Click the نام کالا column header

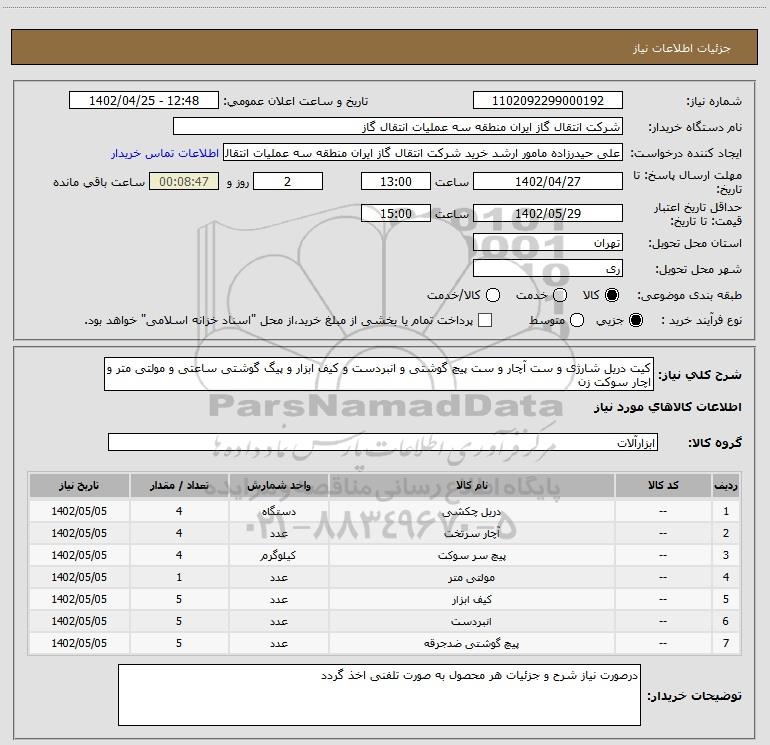coord(471,486)
